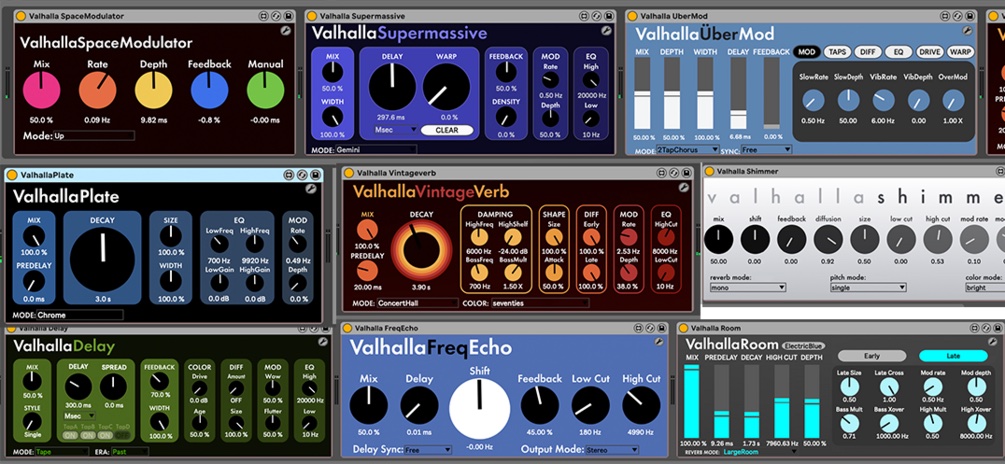This screenshot has width=1005, height=464.
Task: Open ValhallaDelay ERA Past selector
Action: [x=129, y=452]
